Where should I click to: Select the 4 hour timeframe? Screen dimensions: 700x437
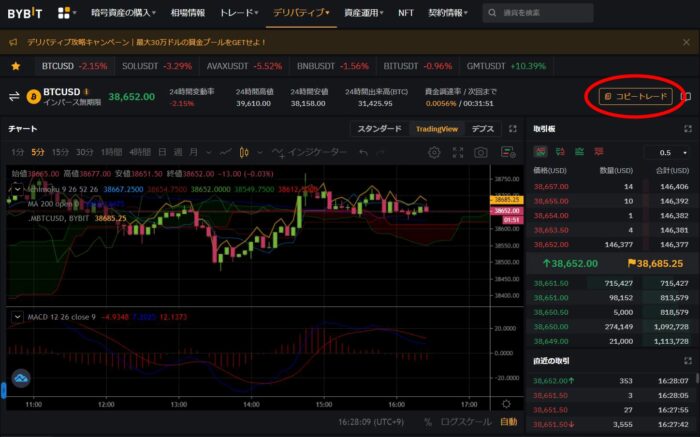pyautogui.click(x=140, y=153)
